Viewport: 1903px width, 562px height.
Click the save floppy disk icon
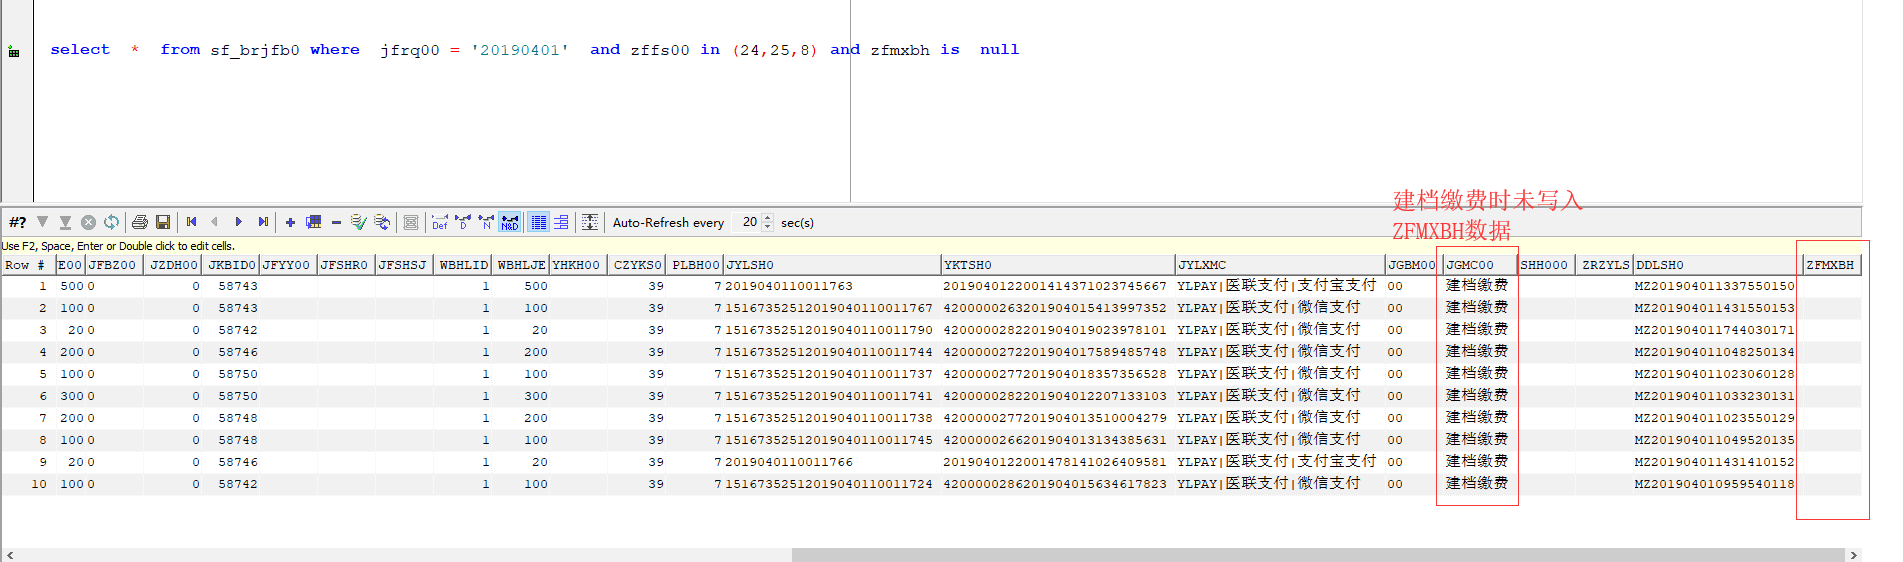[x=163, y=222]
